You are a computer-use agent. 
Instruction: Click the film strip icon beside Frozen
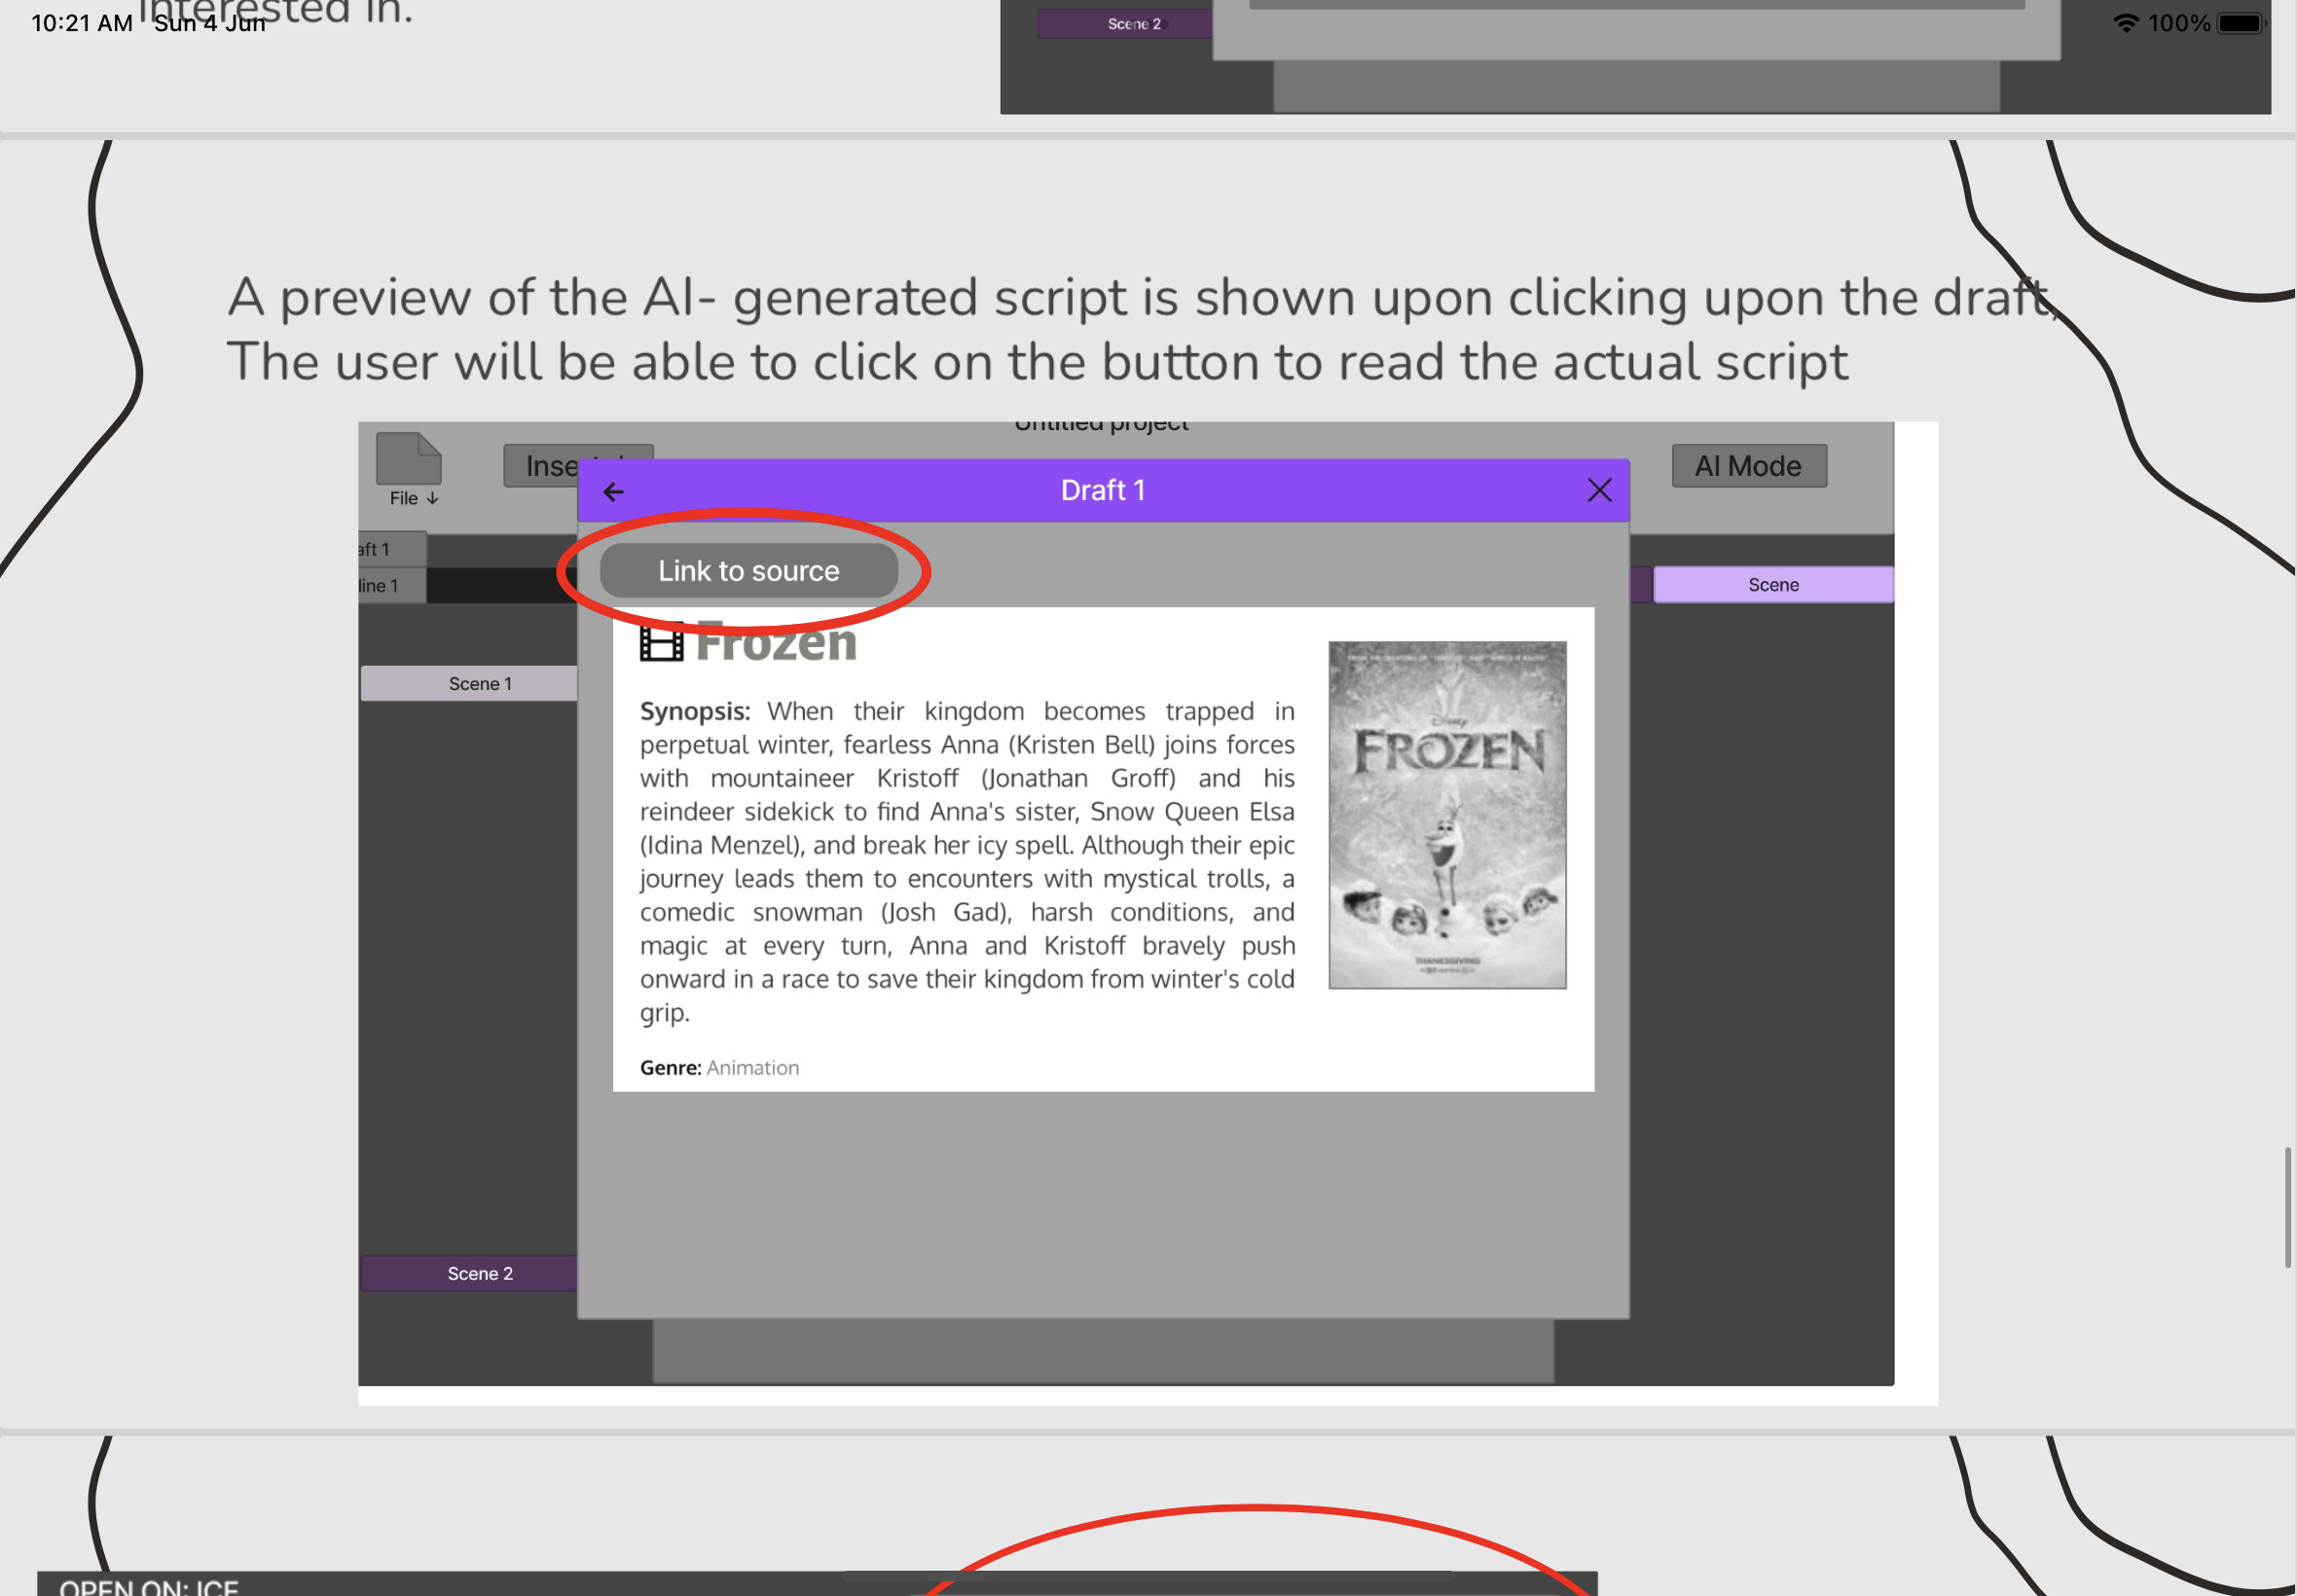[x=661, y=642]
